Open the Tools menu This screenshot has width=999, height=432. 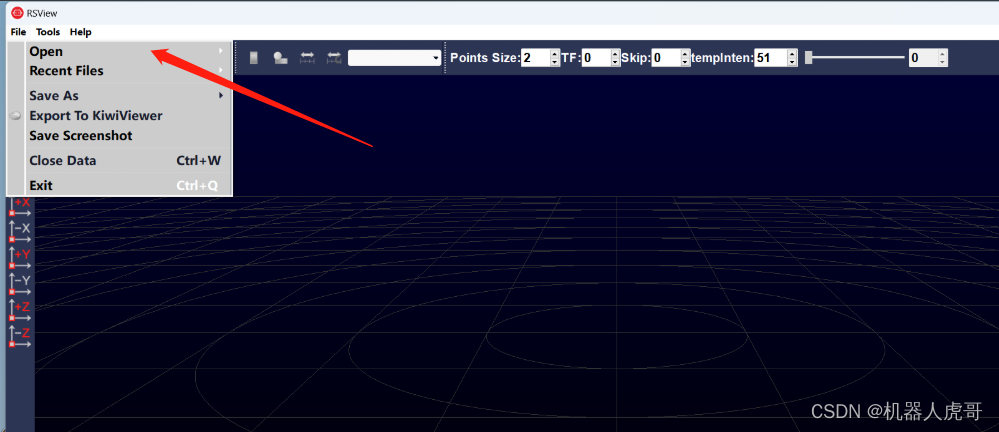(48, 32)
